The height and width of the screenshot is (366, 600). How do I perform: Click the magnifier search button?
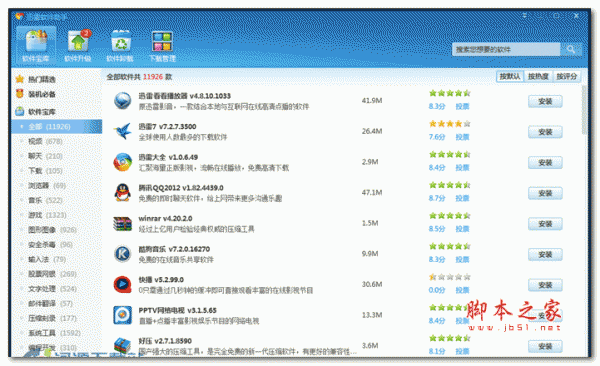point(571,49)
